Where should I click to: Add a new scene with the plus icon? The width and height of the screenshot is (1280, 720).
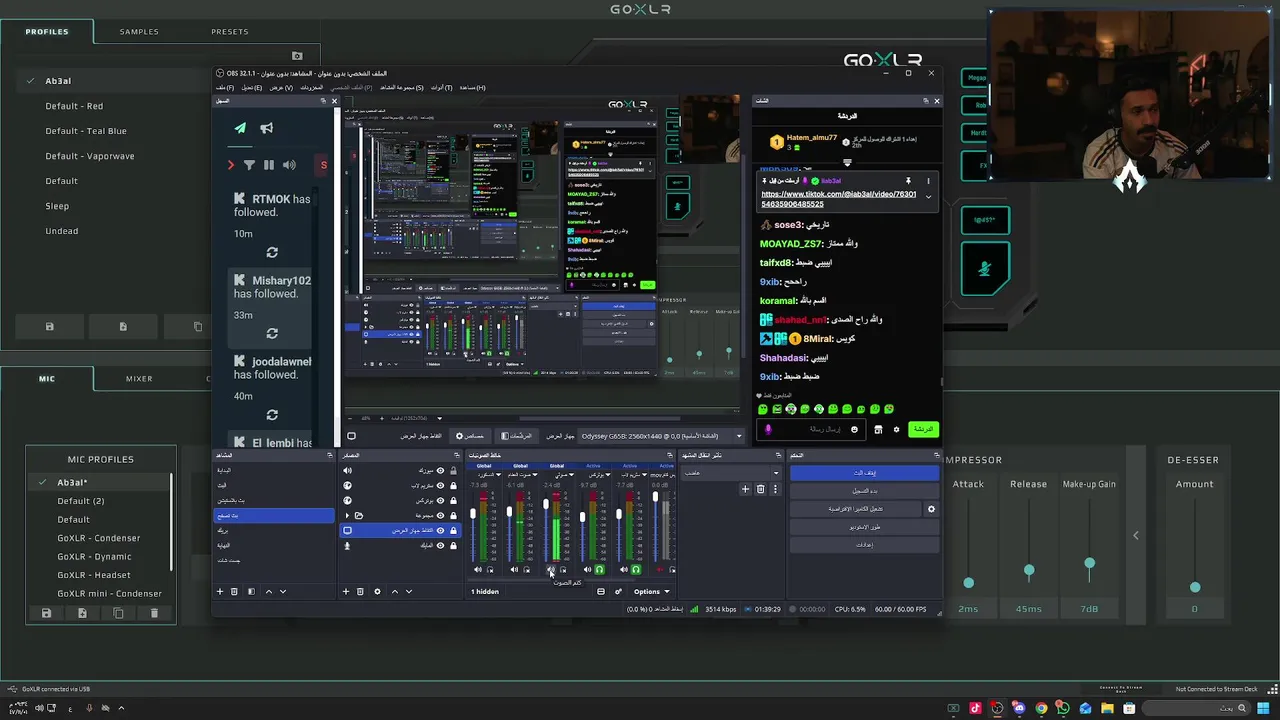pos(220,591)
